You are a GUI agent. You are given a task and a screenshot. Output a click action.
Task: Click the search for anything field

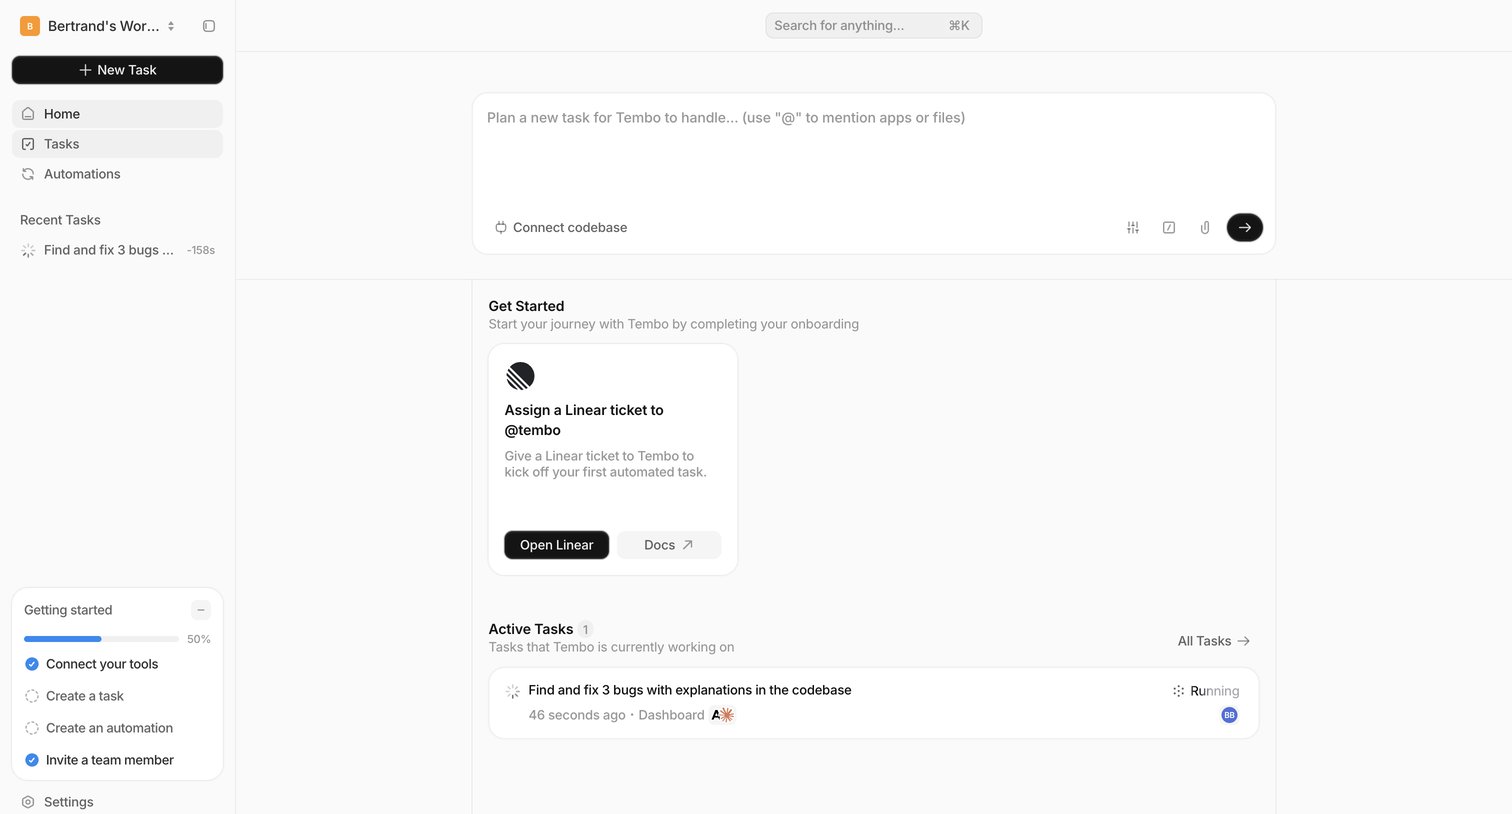point(873,26)
